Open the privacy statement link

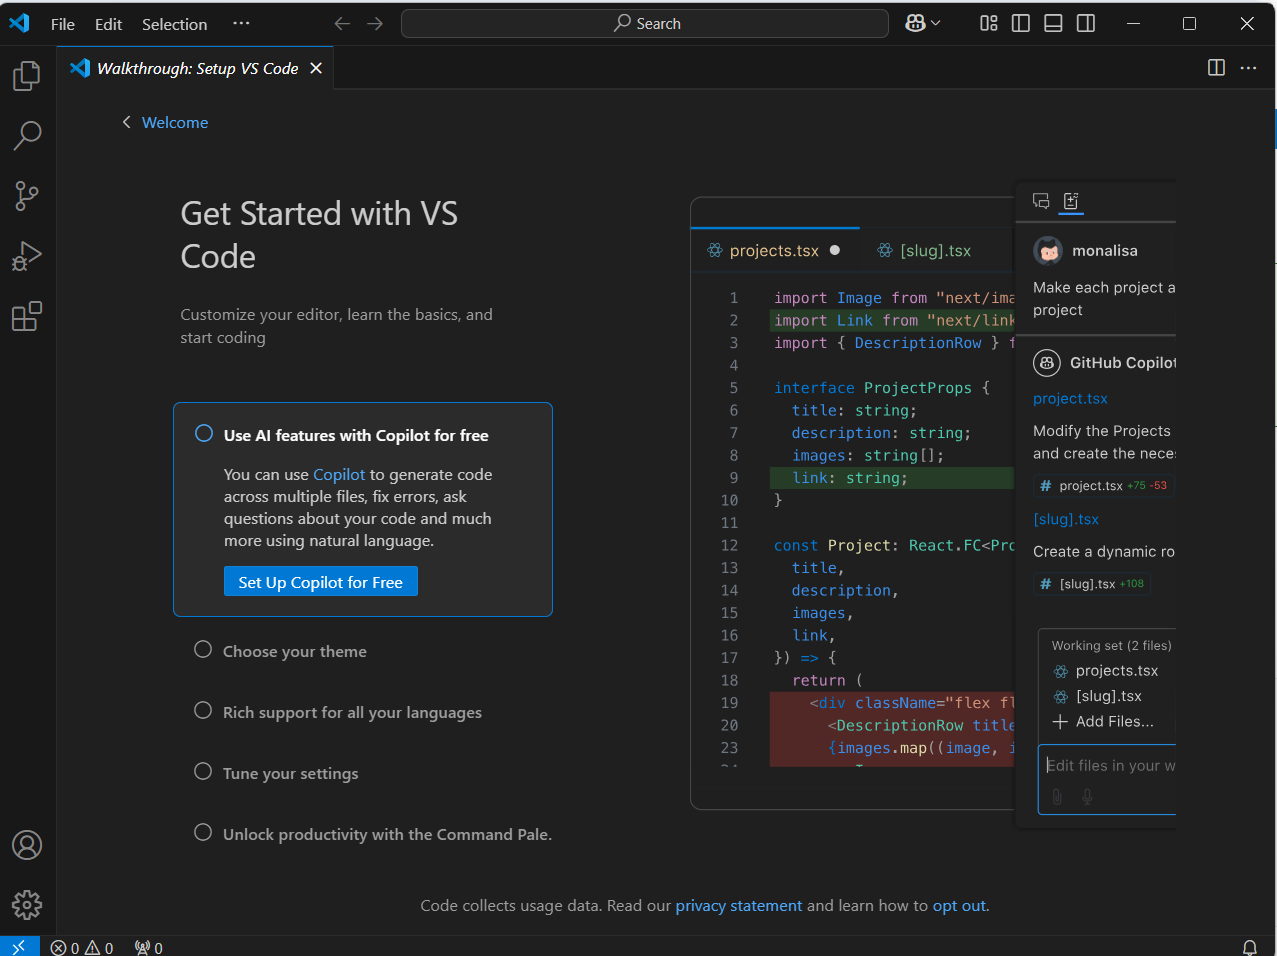(739, 906)
